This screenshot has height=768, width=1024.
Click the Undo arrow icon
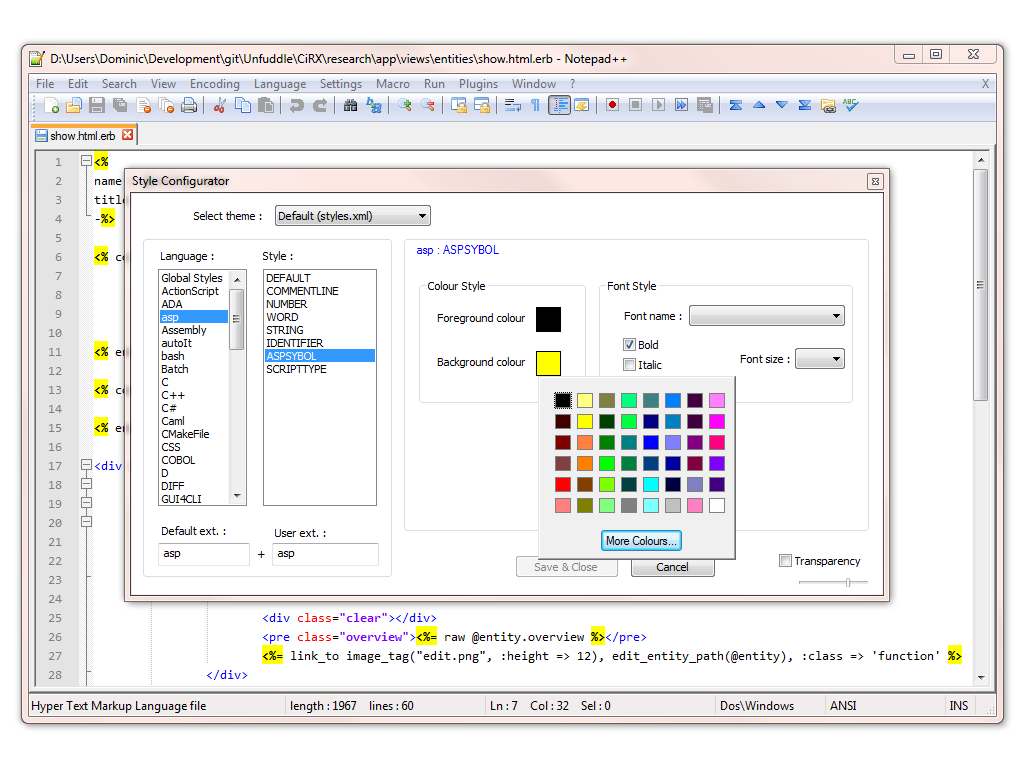pyautogui.click(x=296, y=105)
